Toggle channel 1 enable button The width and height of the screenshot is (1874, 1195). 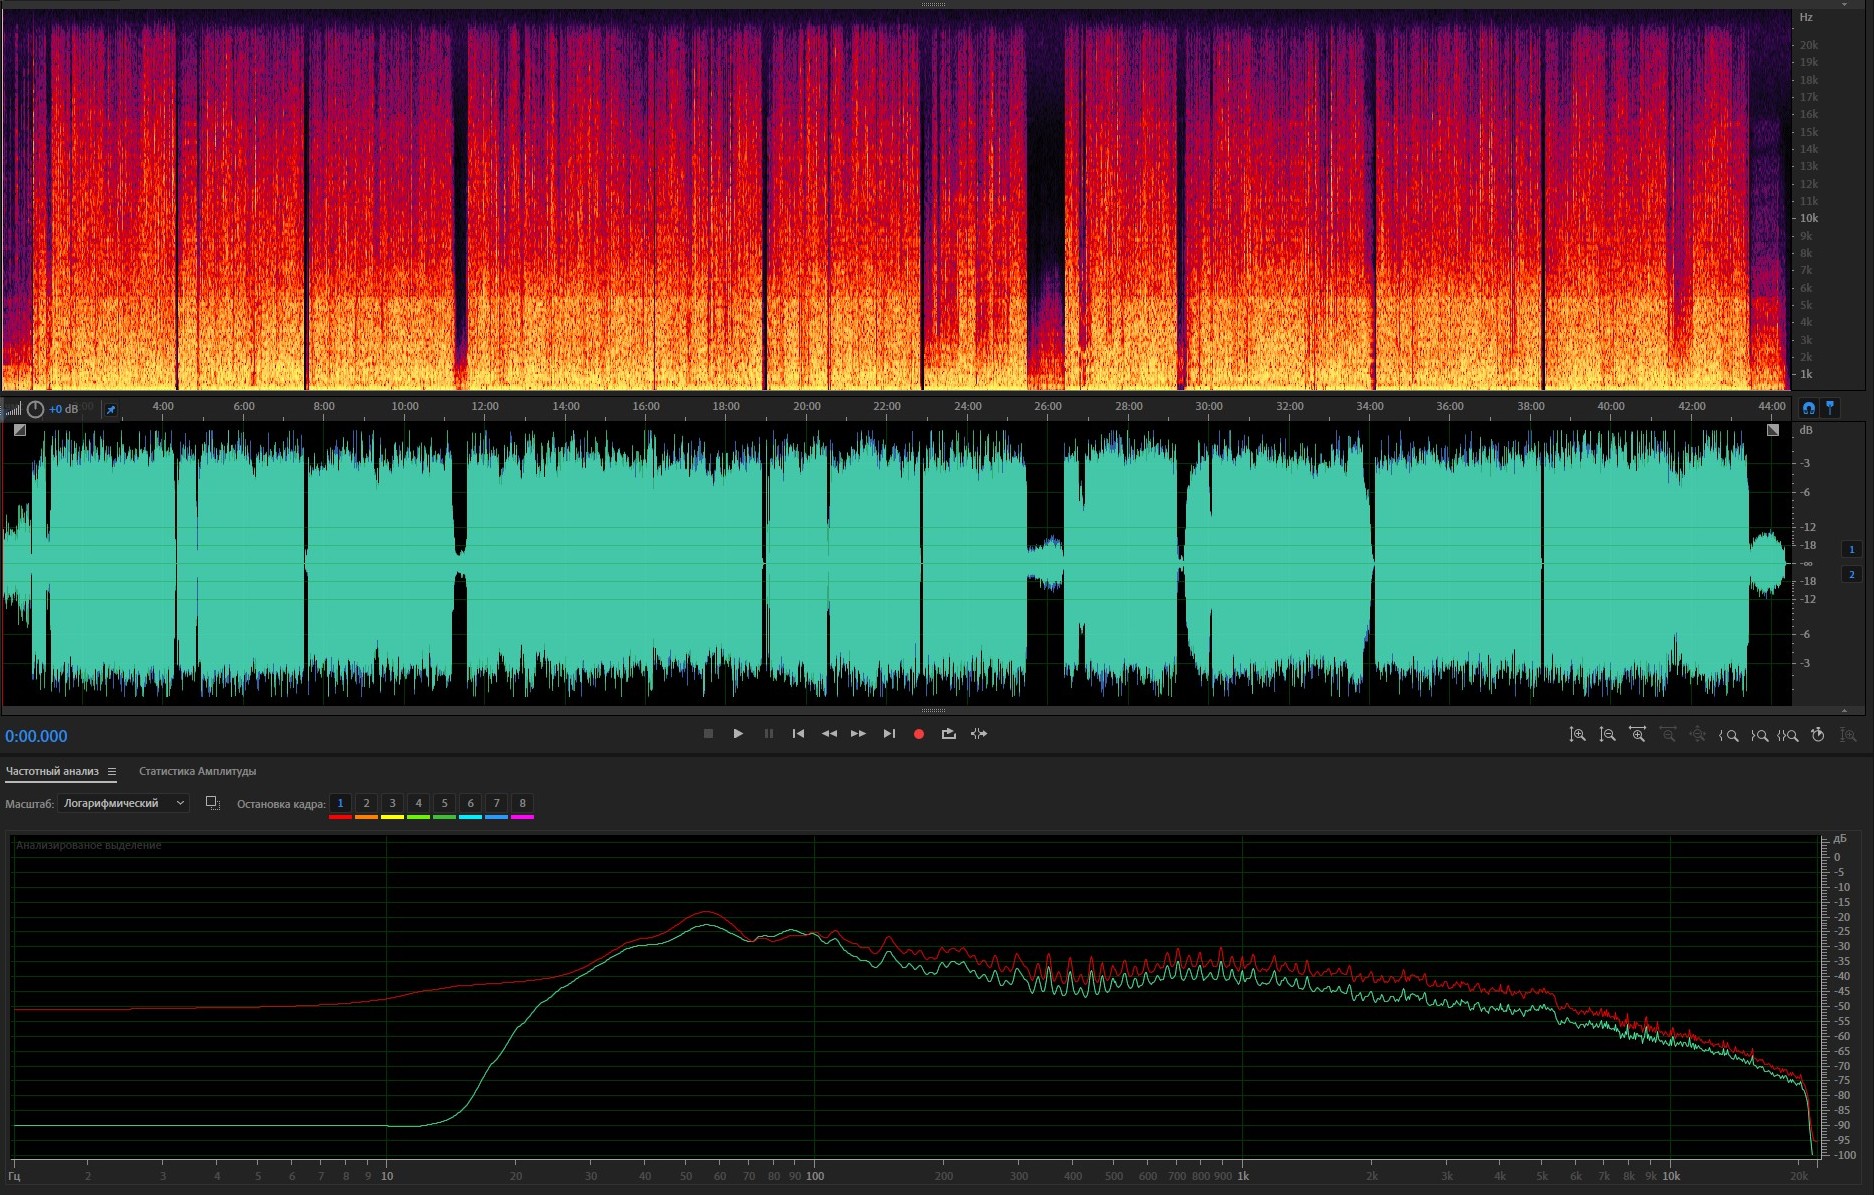tap(1851, 549)
